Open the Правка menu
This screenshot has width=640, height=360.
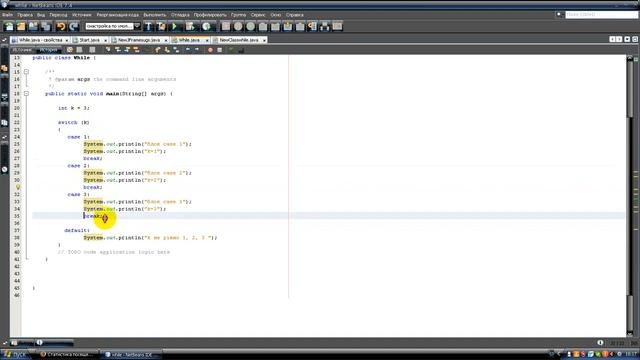pyautogui.click(x=25, y=15)
